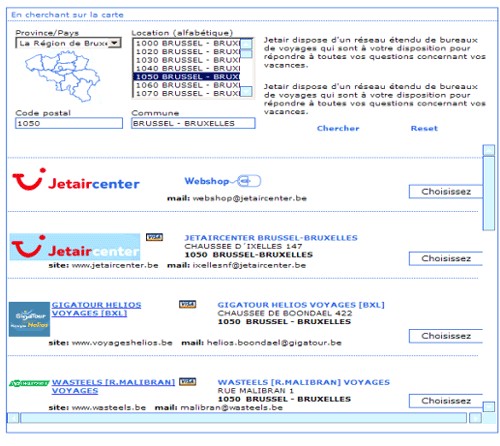Click helios.boondael@gigatour.be mail address
Screen dimensions: 500x446
(274, 343)
